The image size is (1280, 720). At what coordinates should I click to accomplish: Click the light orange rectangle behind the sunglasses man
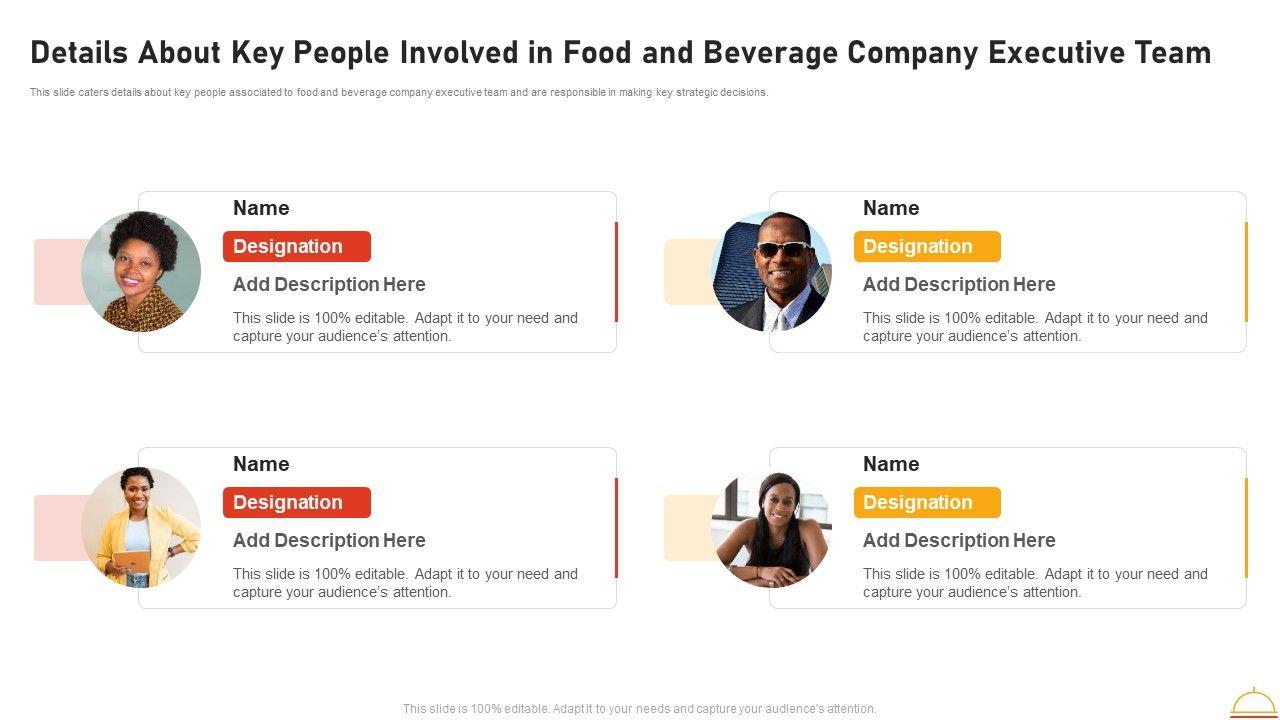pyautogui.click(x=687, y=272)
